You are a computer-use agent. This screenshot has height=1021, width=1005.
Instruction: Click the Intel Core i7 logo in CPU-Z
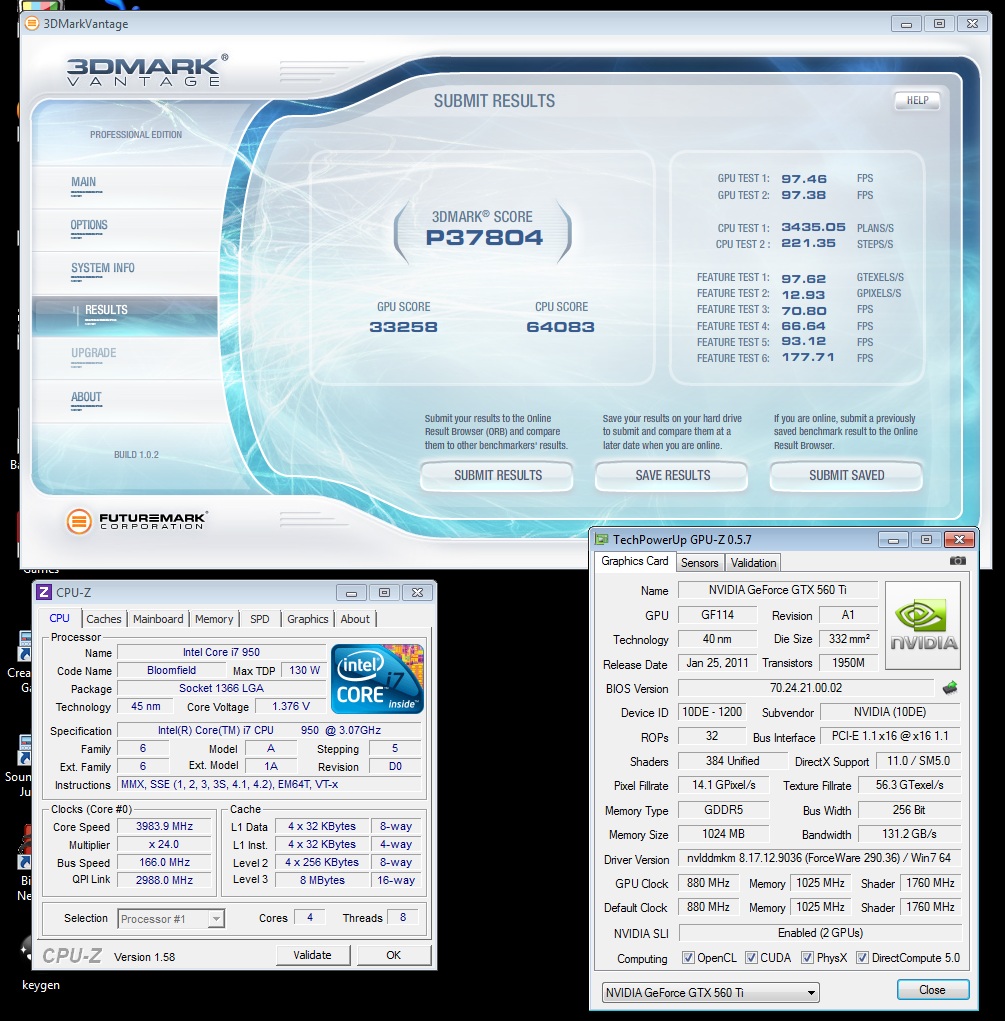(378, 678)
